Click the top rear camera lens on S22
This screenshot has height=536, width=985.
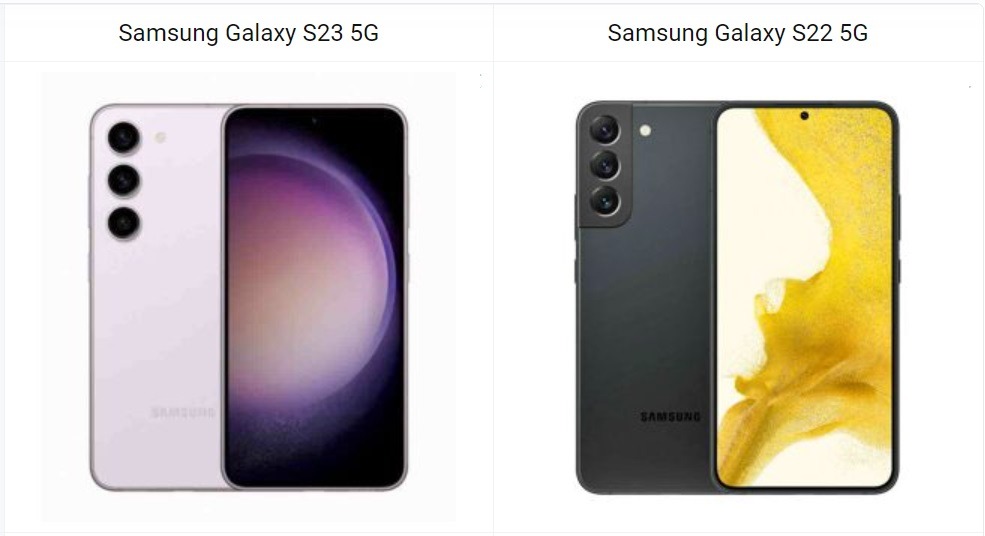[604, 129]
